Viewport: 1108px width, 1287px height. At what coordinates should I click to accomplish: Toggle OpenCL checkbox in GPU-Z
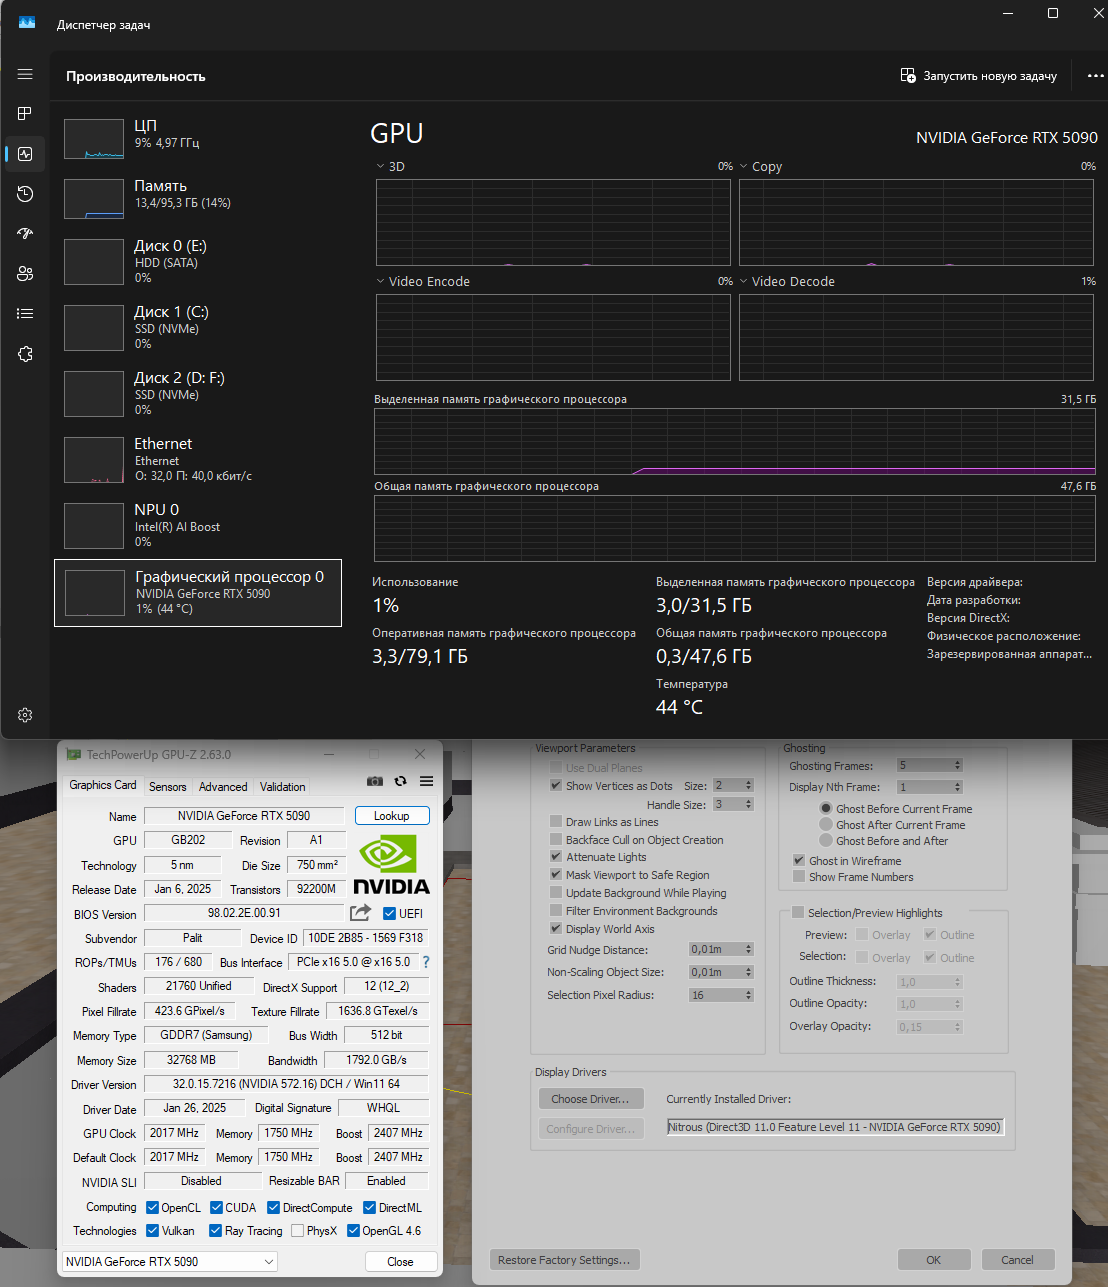tap(153, 1208)
